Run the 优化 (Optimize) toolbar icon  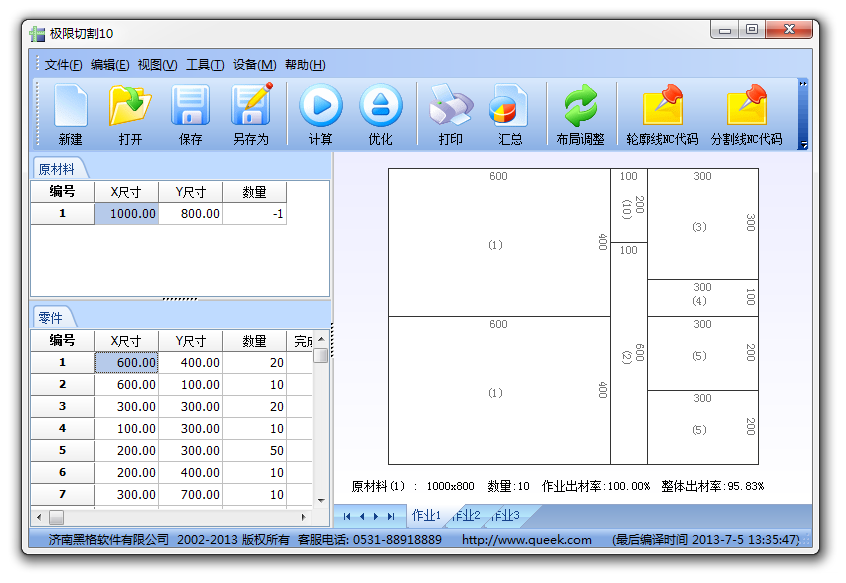click(x=380, y=114)
